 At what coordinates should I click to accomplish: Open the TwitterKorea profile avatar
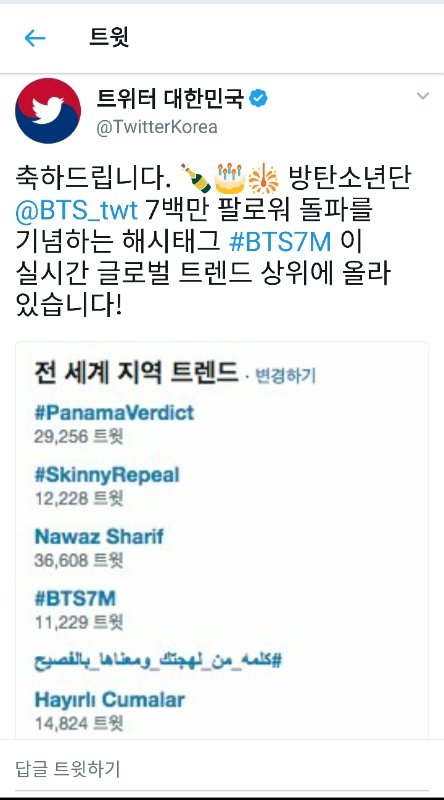(48, 111)
